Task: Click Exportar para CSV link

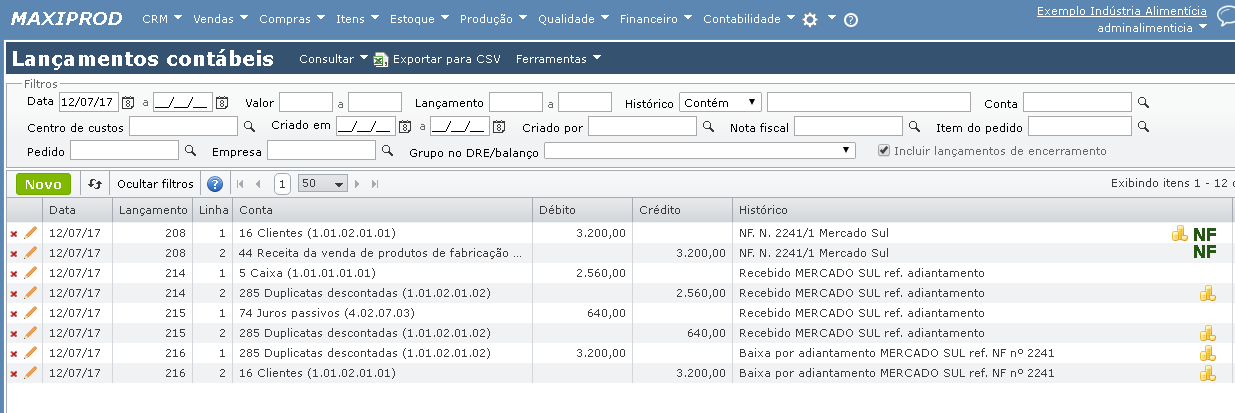Action: (446, 59)
